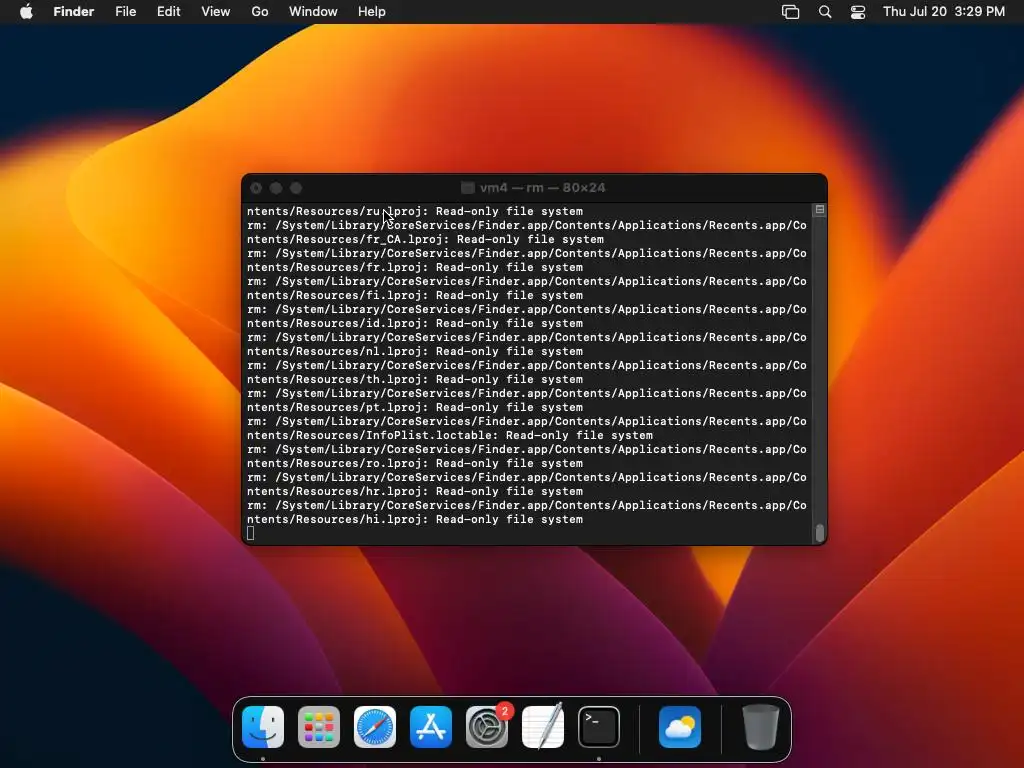This screenshot has width=1024, height=768.
Task: Open Spotlight search in menu bar
Action: pos(825,12)
